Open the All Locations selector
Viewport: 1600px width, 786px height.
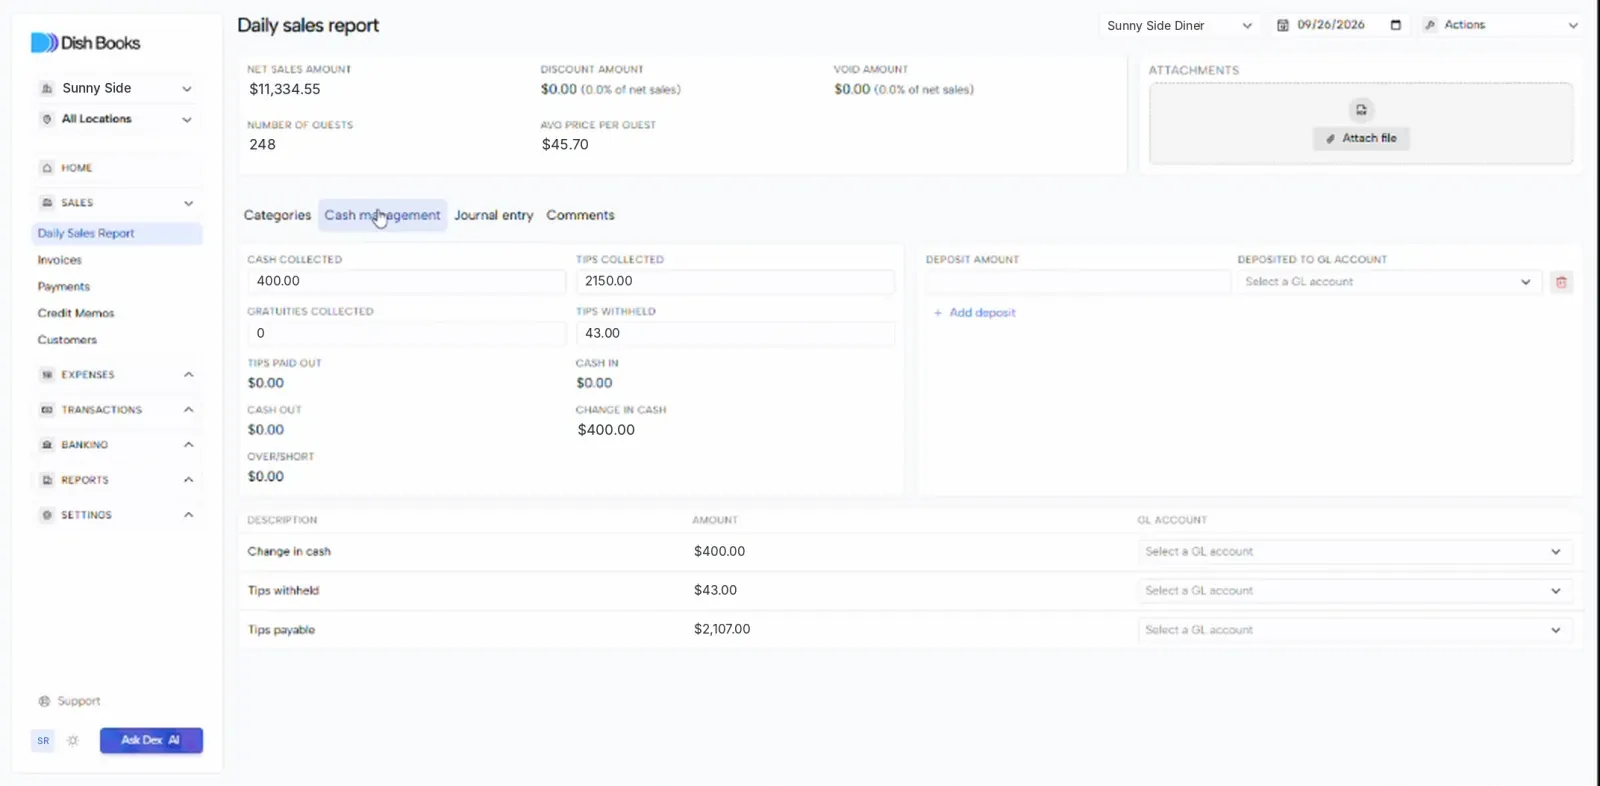tap(116, 119)
